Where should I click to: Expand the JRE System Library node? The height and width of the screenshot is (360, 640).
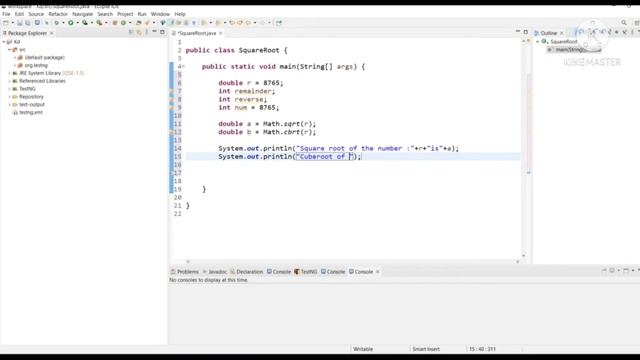pos(9,73)
